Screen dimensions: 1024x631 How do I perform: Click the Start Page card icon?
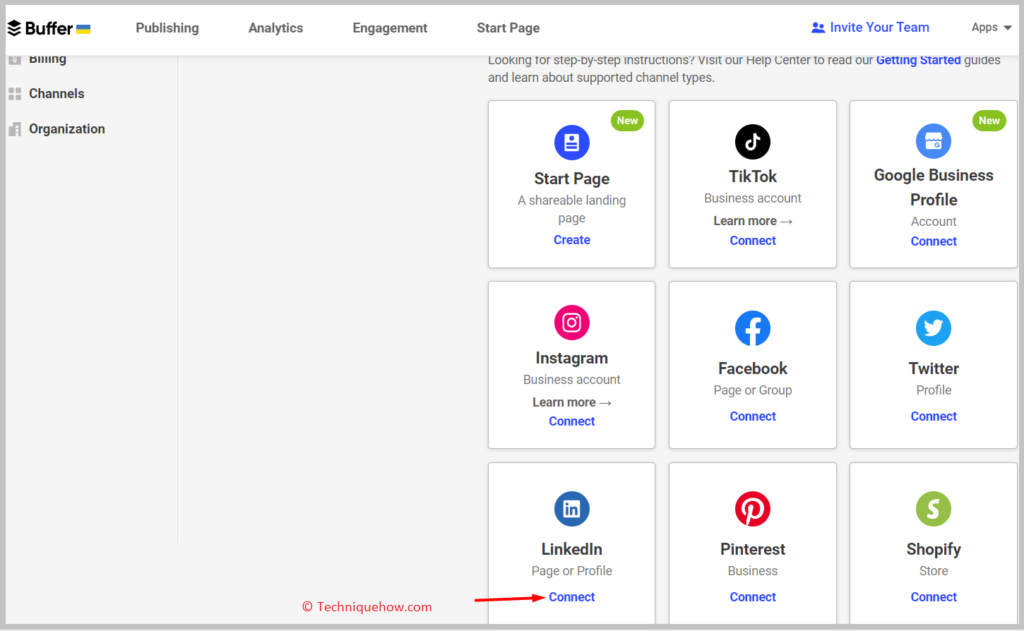tap(571, 142)
